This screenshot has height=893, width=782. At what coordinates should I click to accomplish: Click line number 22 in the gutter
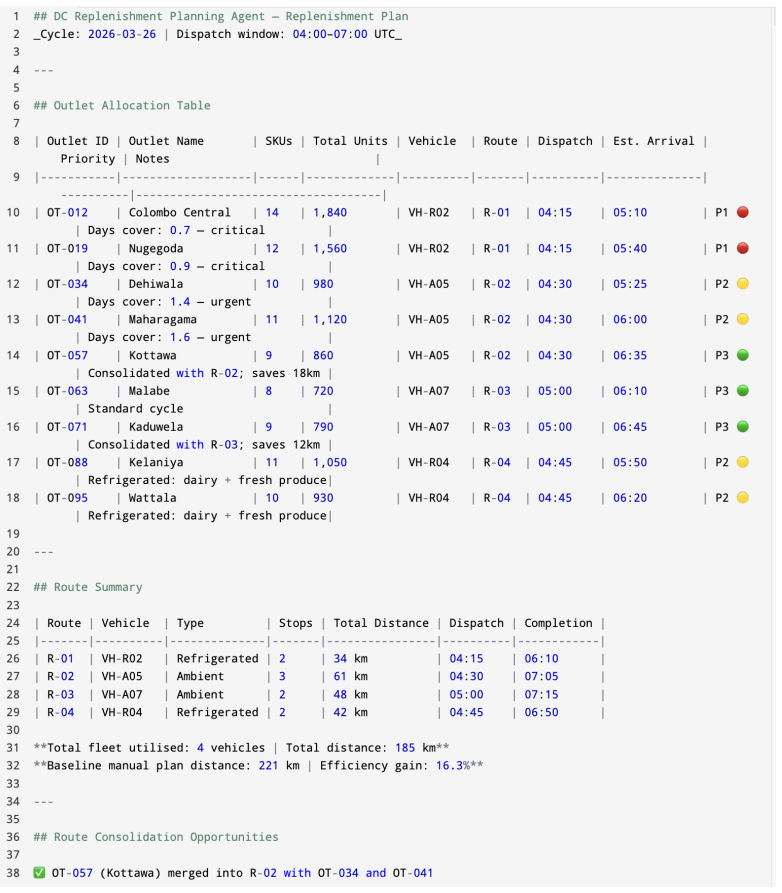13,587
